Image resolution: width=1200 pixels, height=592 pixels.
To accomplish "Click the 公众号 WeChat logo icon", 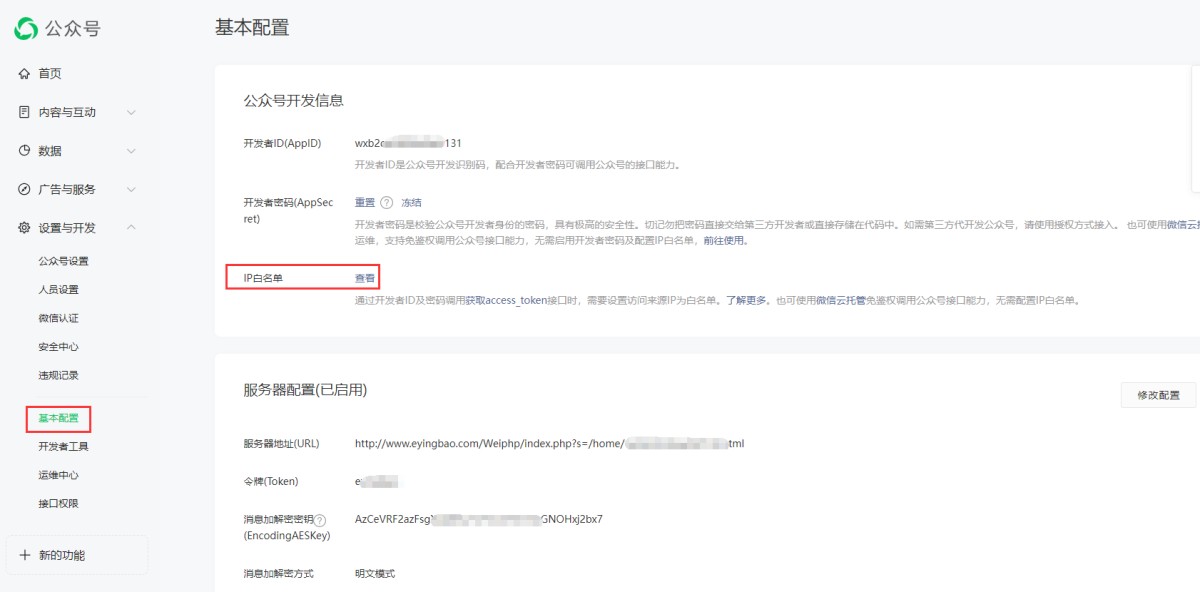I will tap(26, 29).
